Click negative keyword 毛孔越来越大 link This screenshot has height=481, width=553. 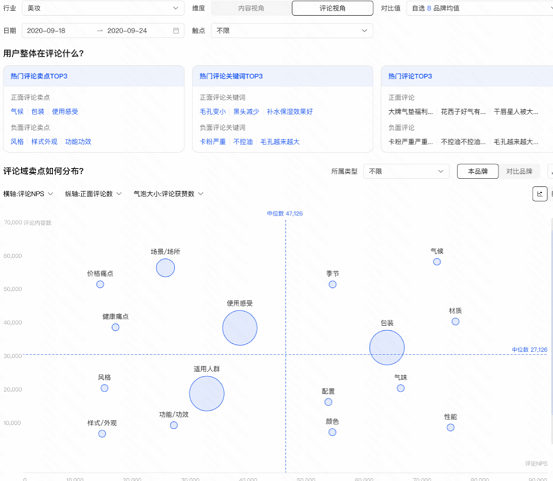coord(280,141)
